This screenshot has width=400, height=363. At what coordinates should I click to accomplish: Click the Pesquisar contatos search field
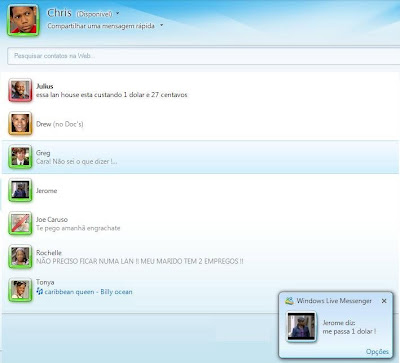(x=203, y=56)
